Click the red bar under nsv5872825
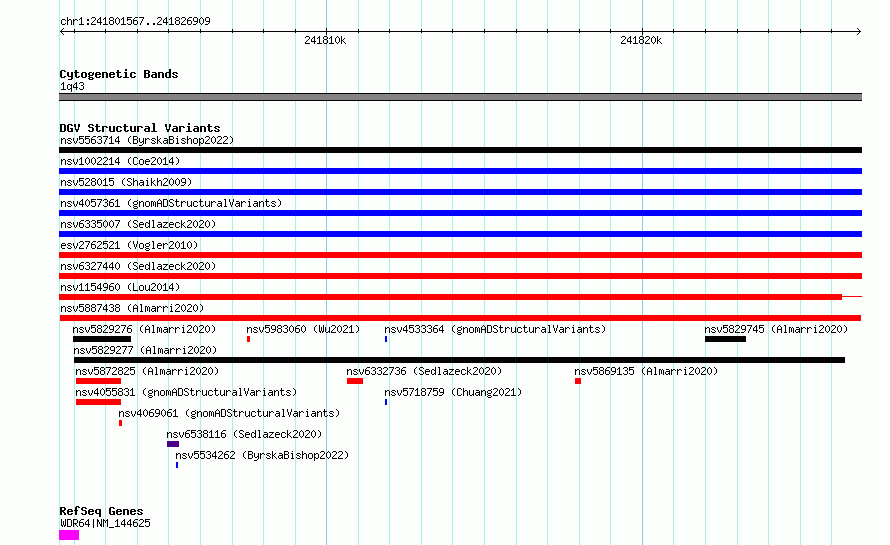Viewport: 890px width, 545px height. [x=98, y=381]
